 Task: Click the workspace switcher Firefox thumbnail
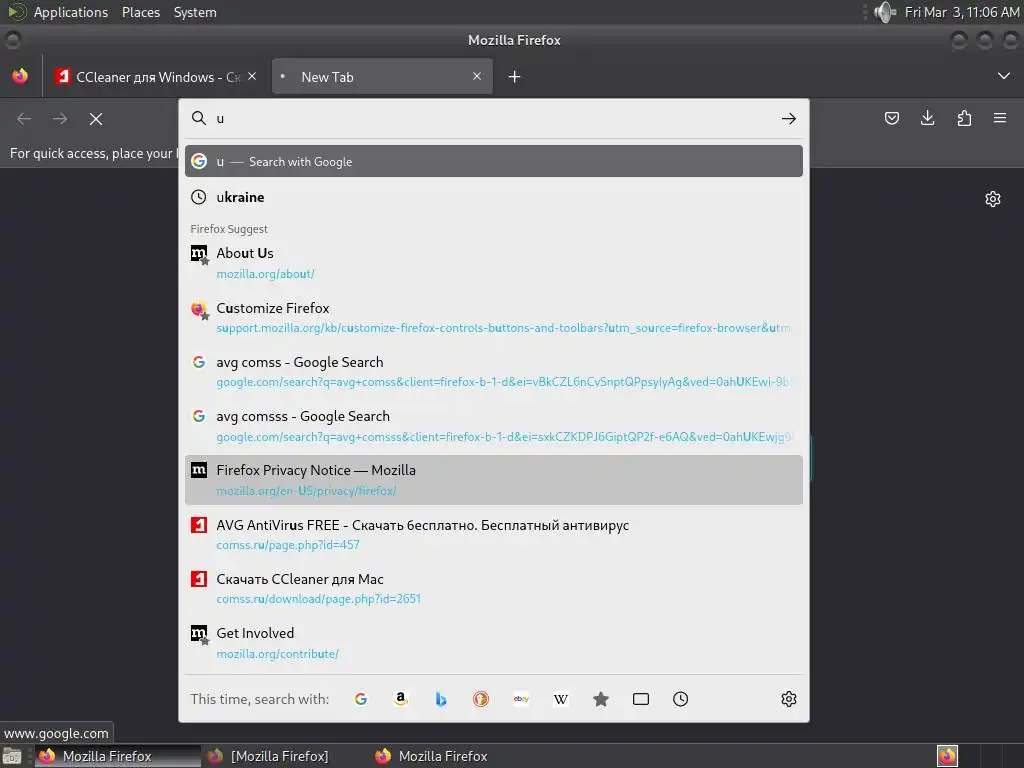947,756
